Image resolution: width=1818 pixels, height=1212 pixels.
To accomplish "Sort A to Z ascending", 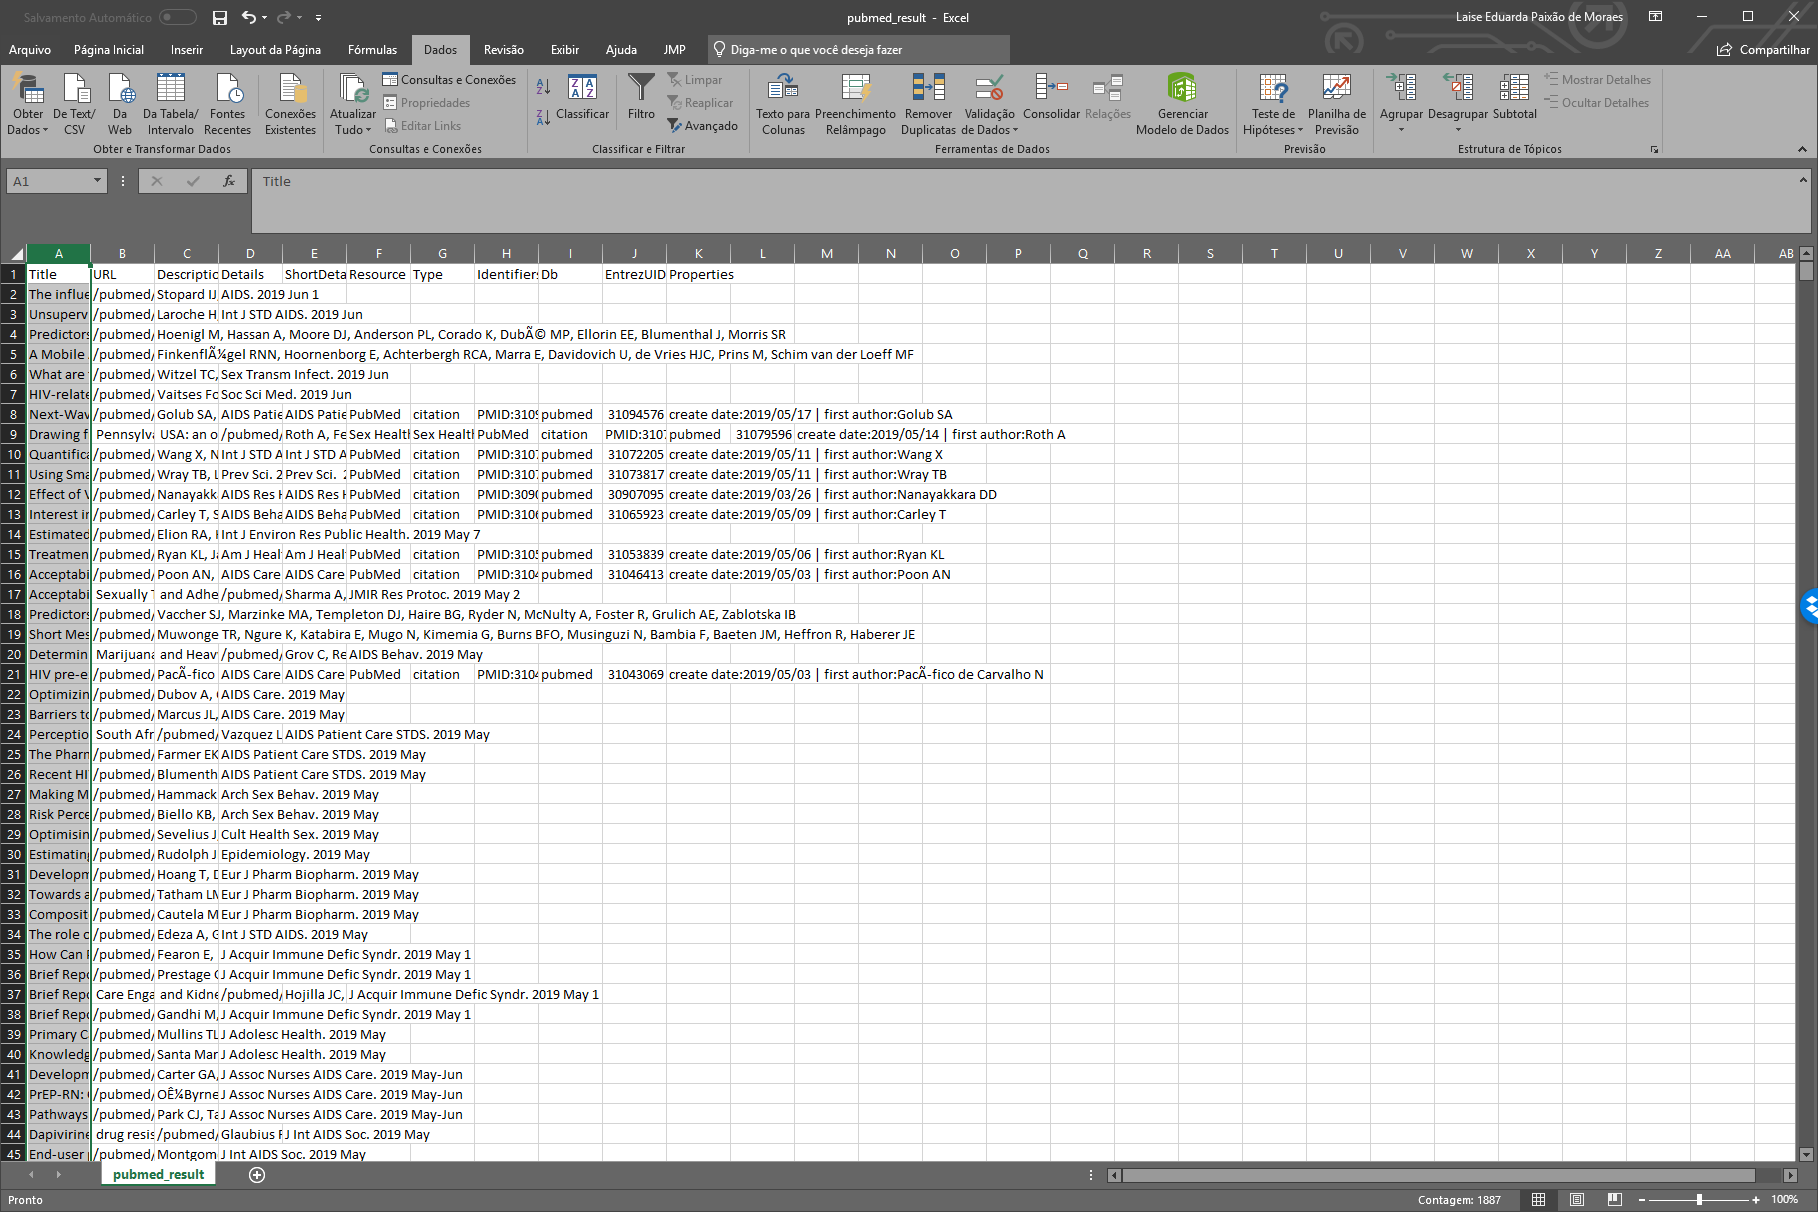I will [543, 87].
